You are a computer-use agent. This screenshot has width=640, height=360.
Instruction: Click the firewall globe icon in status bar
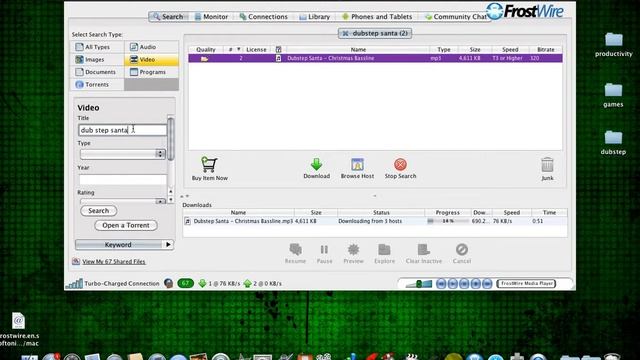(x=168, y=283)
